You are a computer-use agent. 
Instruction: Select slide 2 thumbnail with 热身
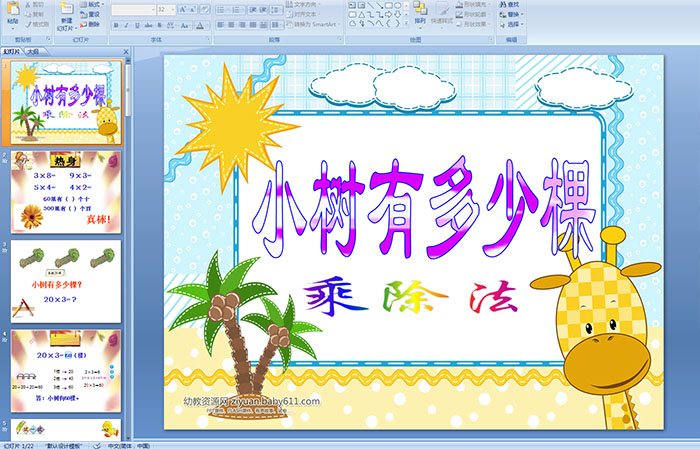[x=66, y=192]
